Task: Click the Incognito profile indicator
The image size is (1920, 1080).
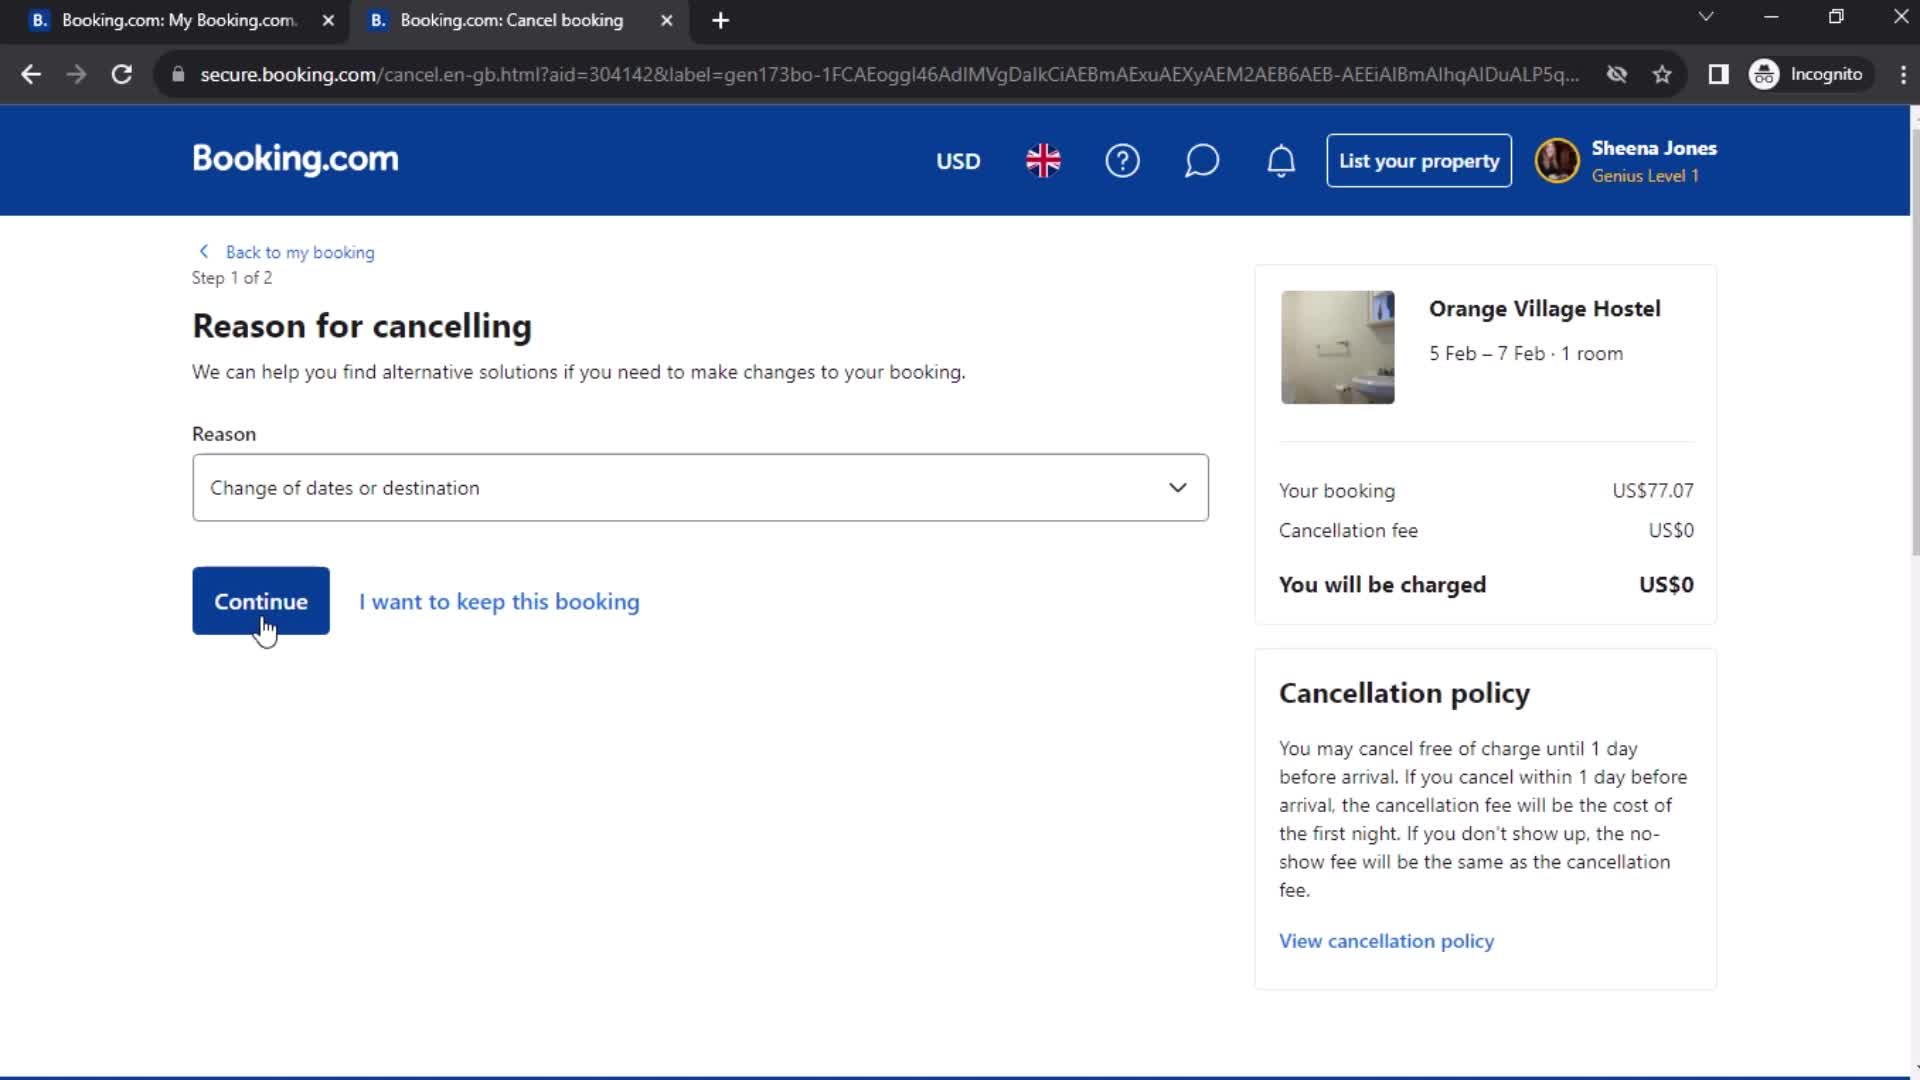Action: point(1808,74)
